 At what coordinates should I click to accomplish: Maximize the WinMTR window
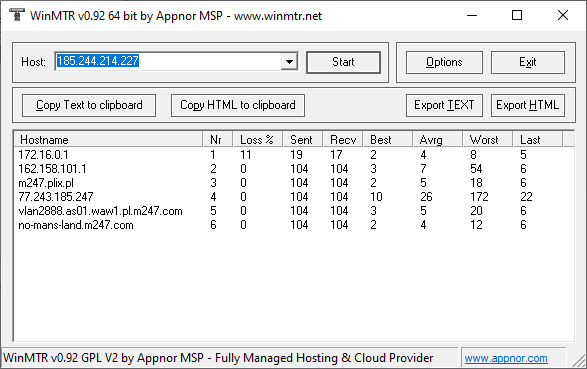(x=517, y=15)
